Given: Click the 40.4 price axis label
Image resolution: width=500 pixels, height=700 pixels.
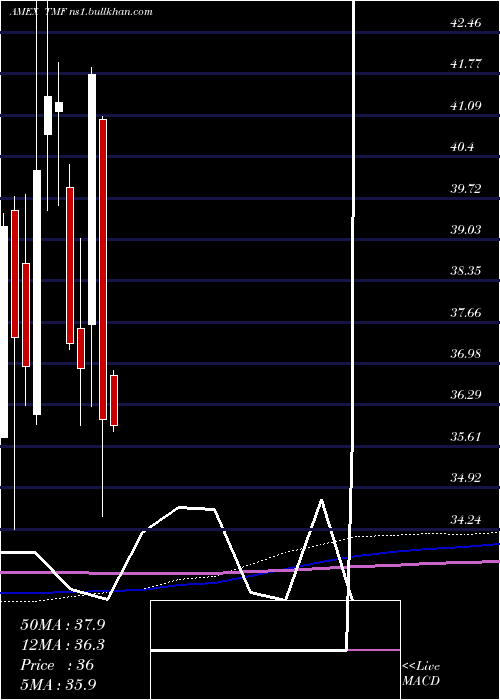Looking at the screenshot, I should coord(462,147).
